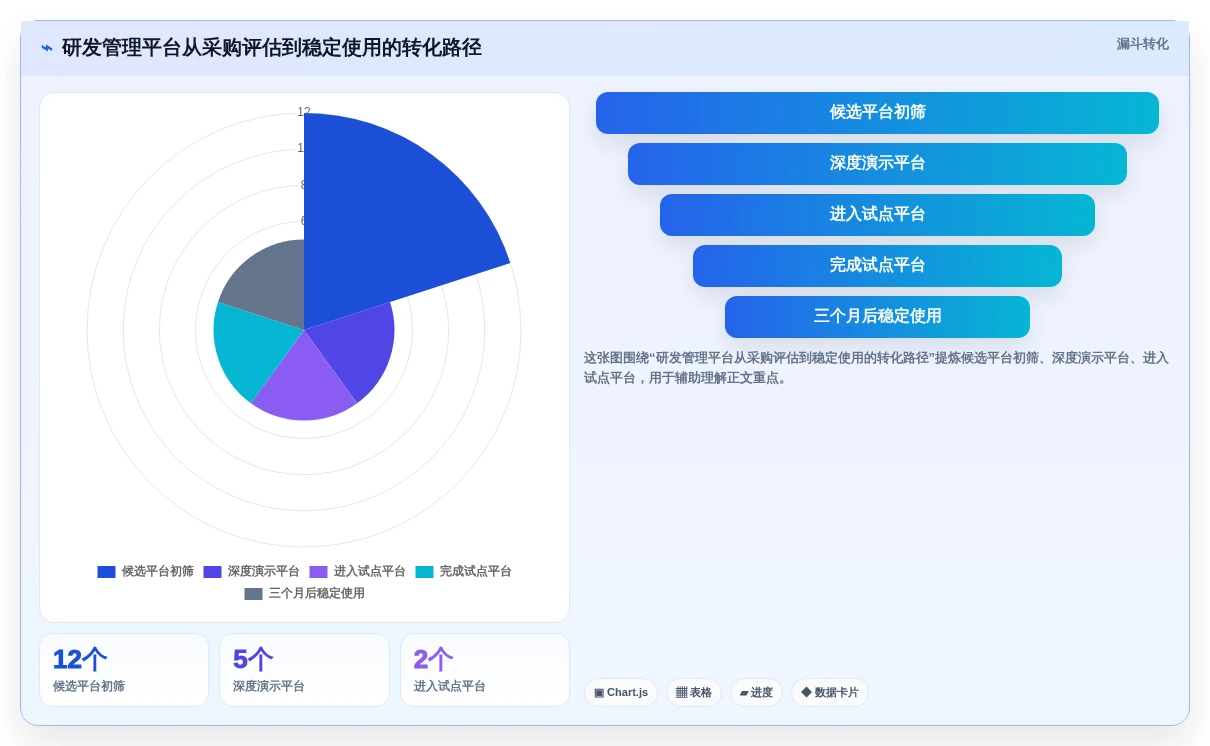Click the blue zigzag icon beside the title

point(47,48)
